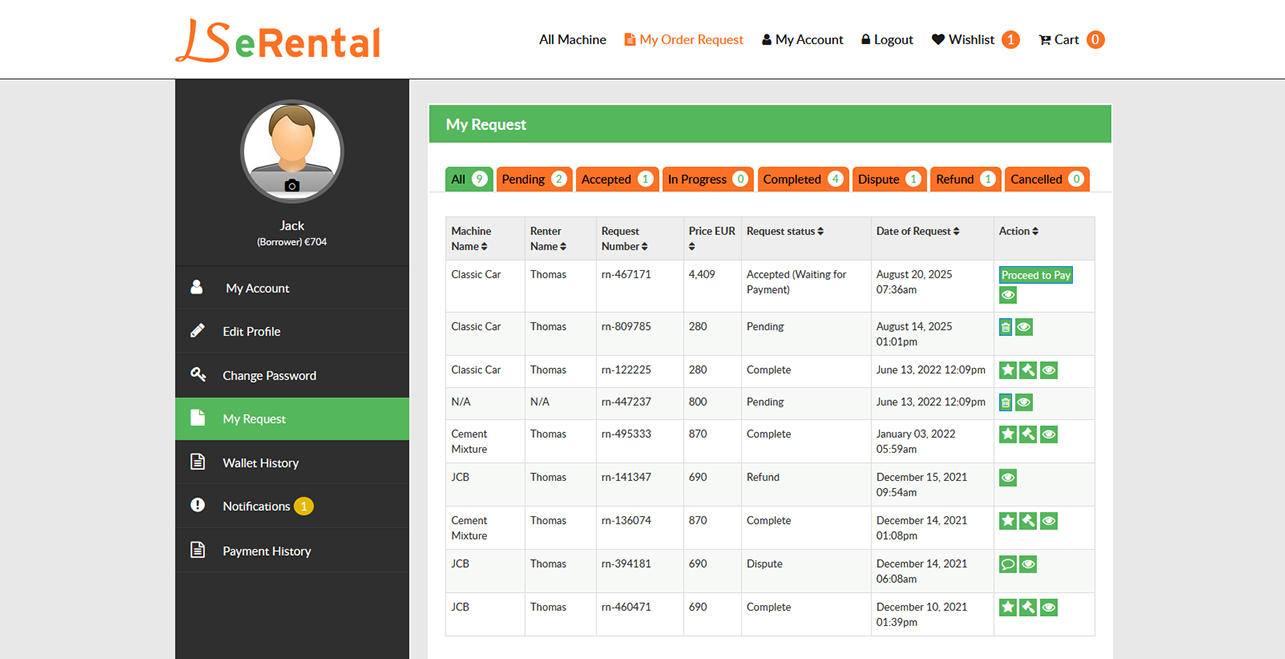Screen dimensions: 1285x659
Task: Rate the completed request rn-122225
Action: [x=1007, y=370]
